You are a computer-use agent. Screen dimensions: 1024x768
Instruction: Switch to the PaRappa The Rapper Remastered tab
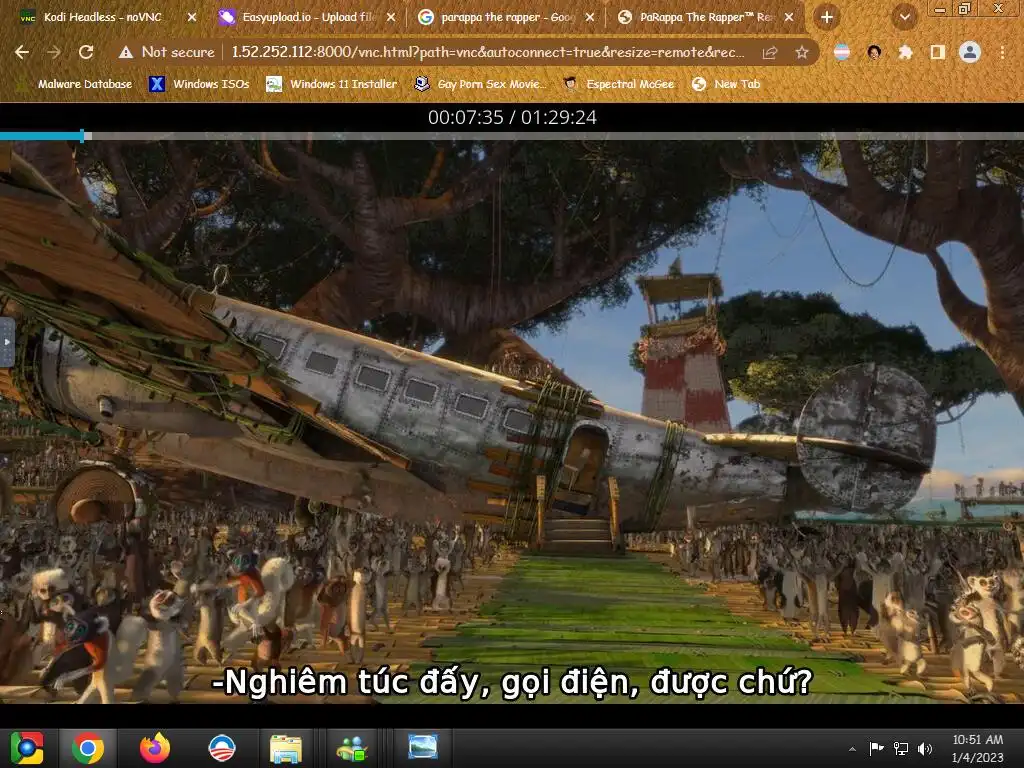click(705, 17)
